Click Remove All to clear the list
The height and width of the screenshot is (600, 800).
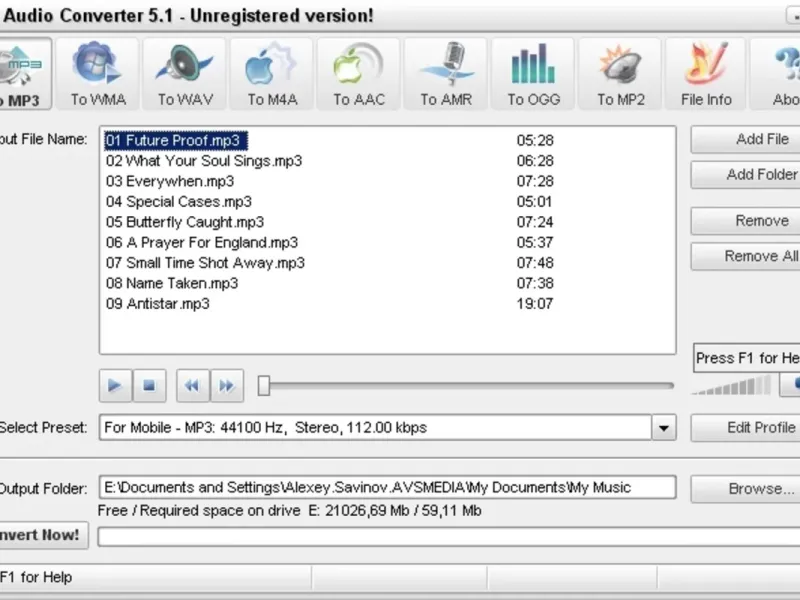pyautogui.click(x=745, y=256)
